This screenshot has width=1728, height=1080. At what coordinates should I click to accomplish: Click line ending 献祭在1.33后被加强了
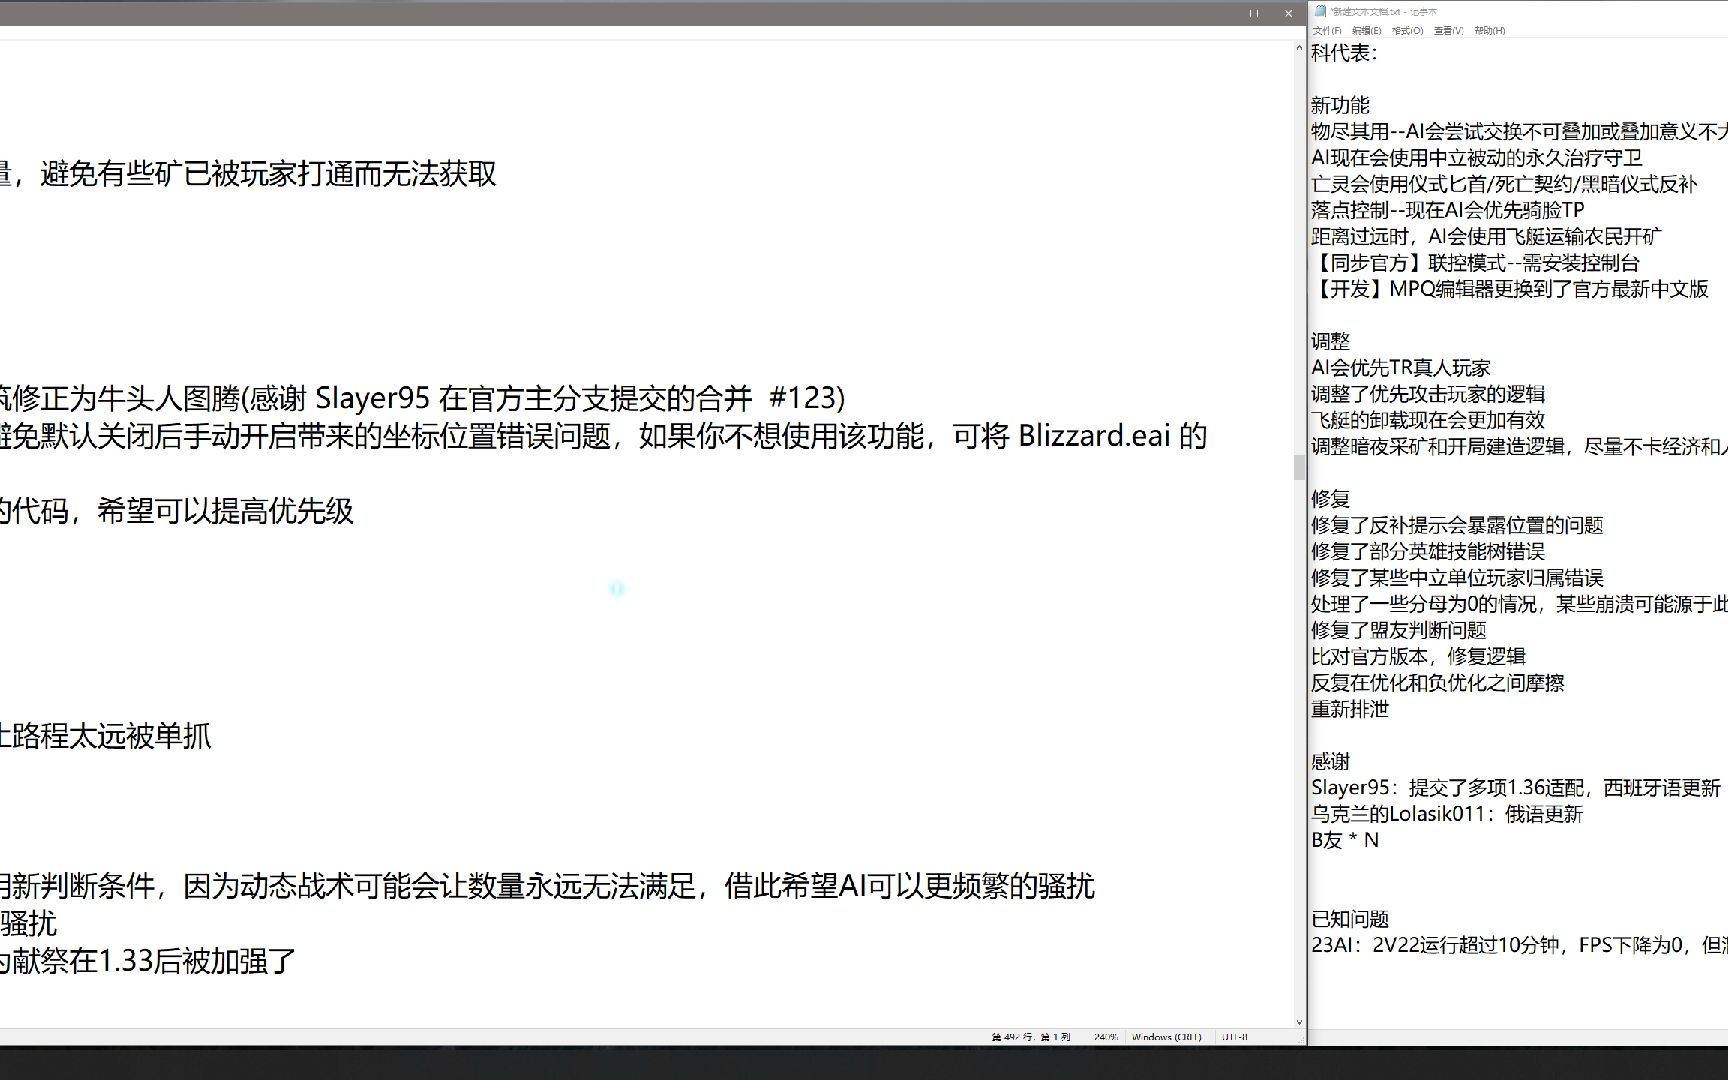[x=148, y=961]
